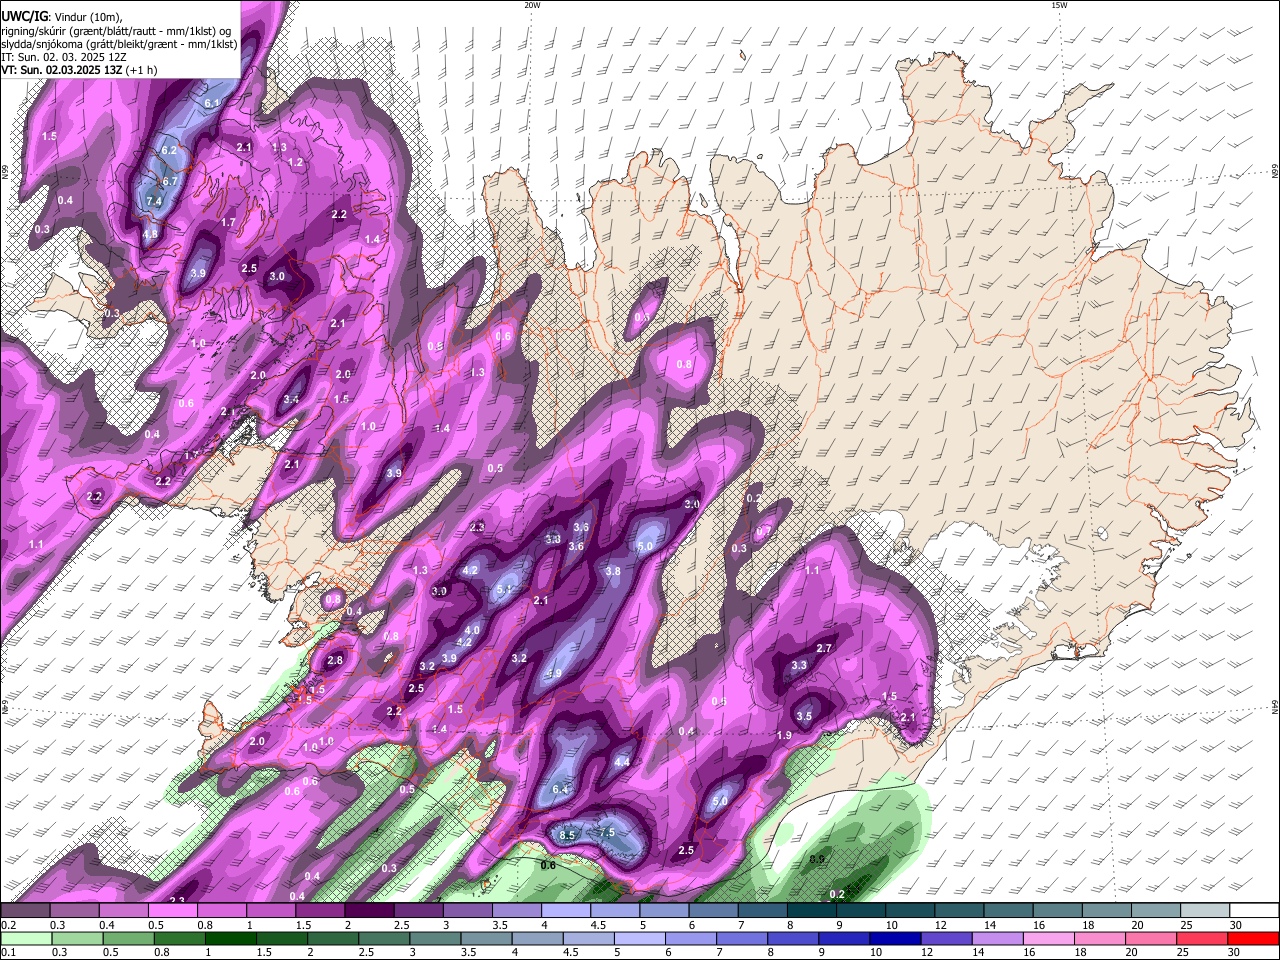
Task: Click the 2.8 precipitation value on the map
Action: [x=335, y=660]
